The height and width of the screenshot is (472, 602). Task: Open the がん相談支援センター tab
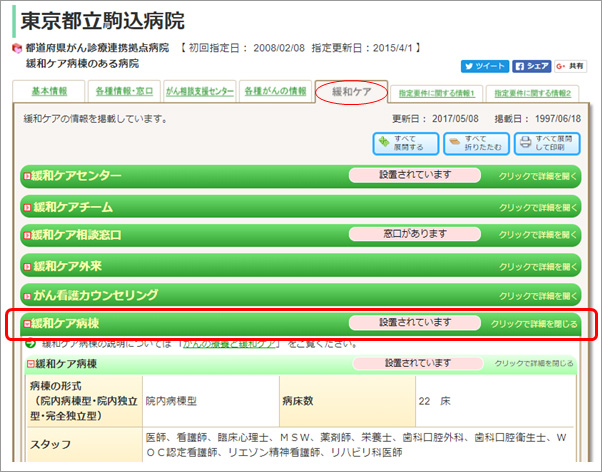pyautogui.click(x=200, y=91)
